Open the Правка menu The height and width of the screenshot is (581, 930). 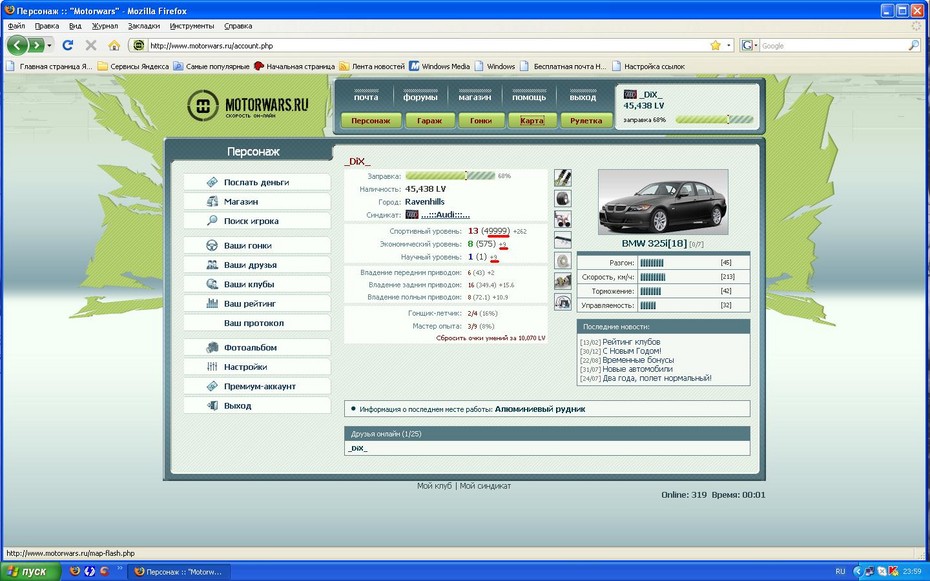pos(46,26)
